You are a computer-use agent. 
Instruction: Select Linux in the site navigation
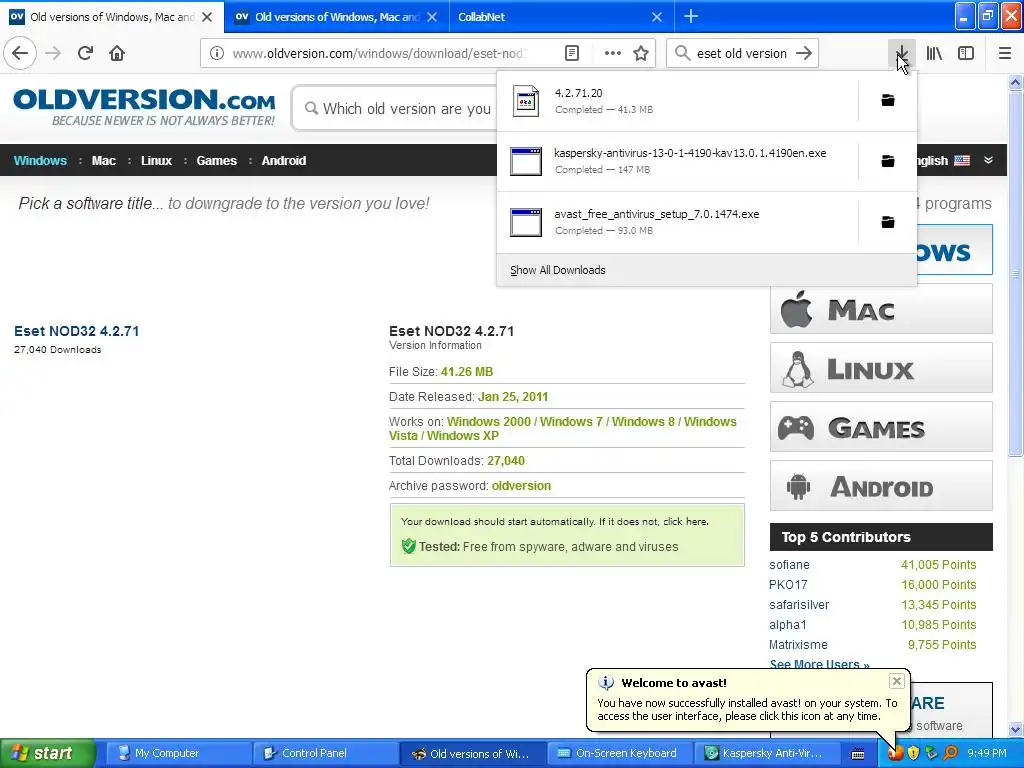tap(156, 161)
